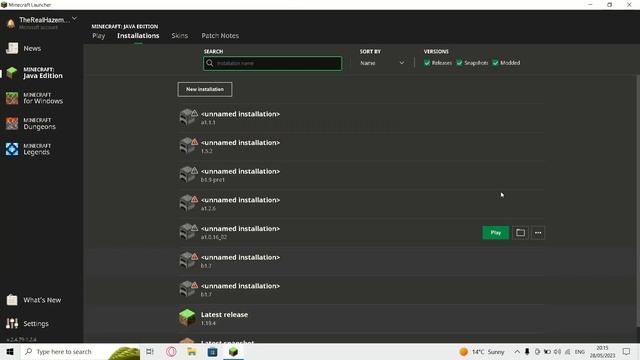640x360 pixels.
Task: Open File Explorer from taskbar
Action: (x=192, y=351)
